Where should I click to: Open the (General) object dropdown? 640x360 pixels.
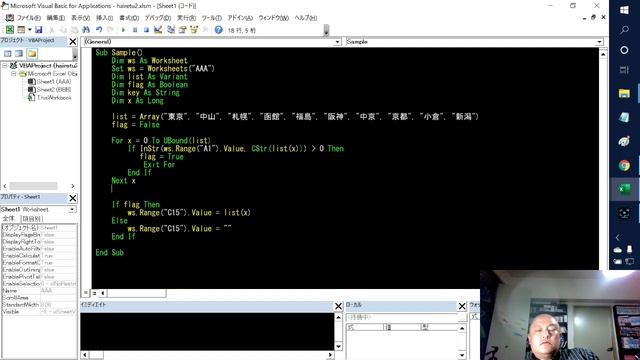tap(338, 42)
